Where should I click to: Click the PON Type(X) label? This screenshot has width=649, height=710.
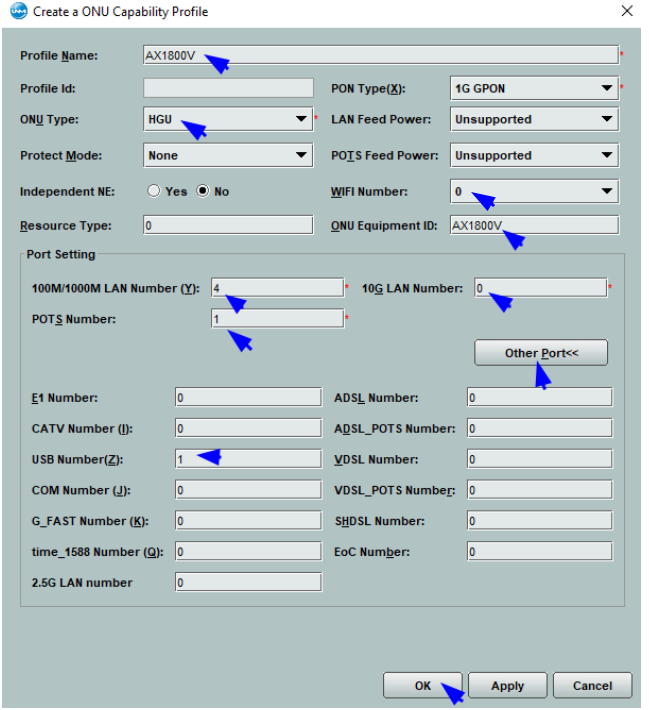click(368, 88)
